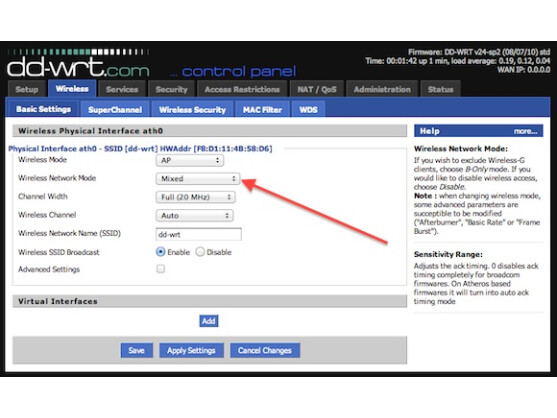The image size is (557, 418).
Task: Open the Status tab
Action: coord(440,89)
